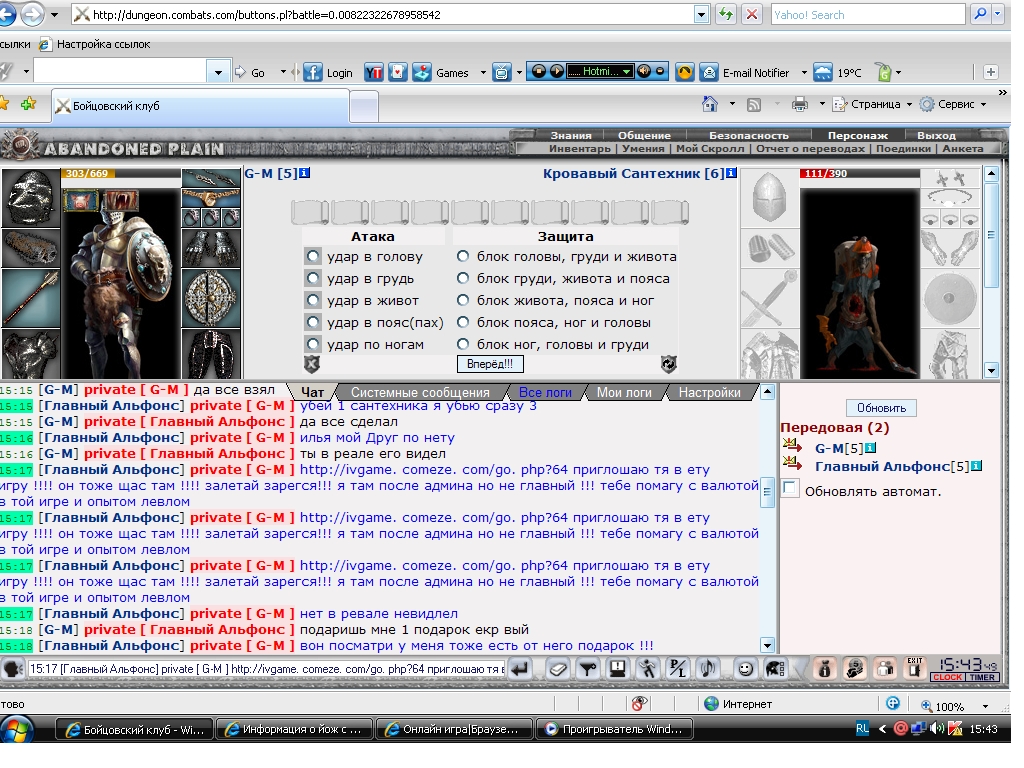Click the Обновить button in player list
The image size is (1024, 768).
point(881,408)
